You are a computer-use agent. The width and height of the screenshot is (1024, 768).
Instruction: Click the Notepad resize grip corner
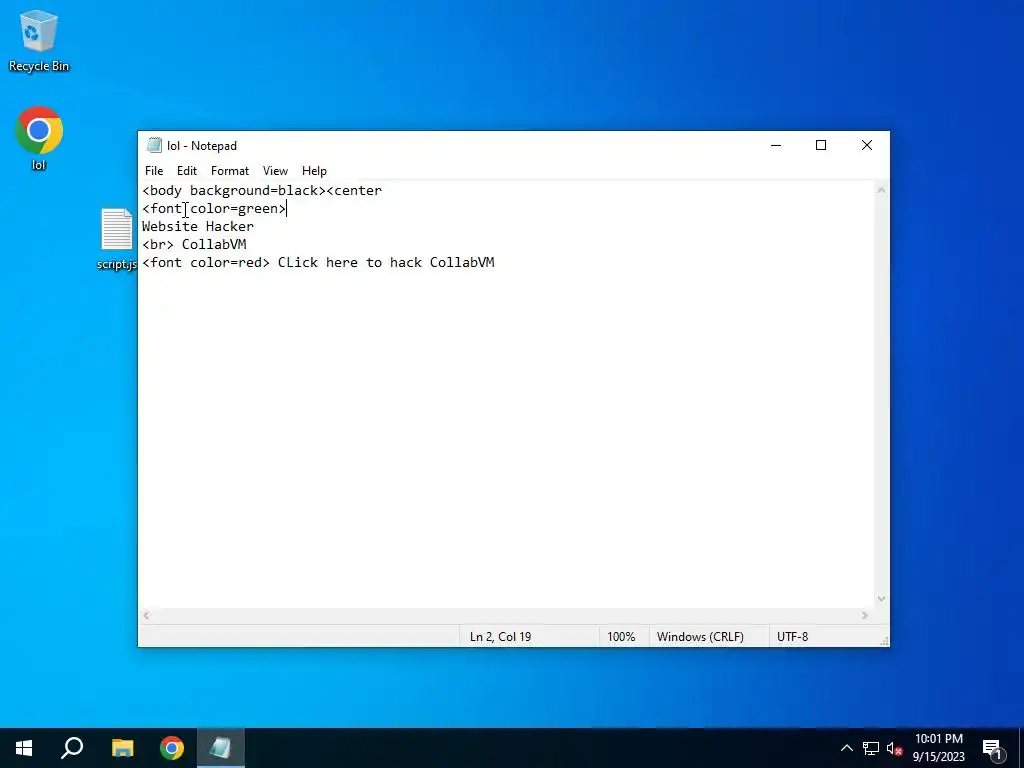(x=884, y=642)
